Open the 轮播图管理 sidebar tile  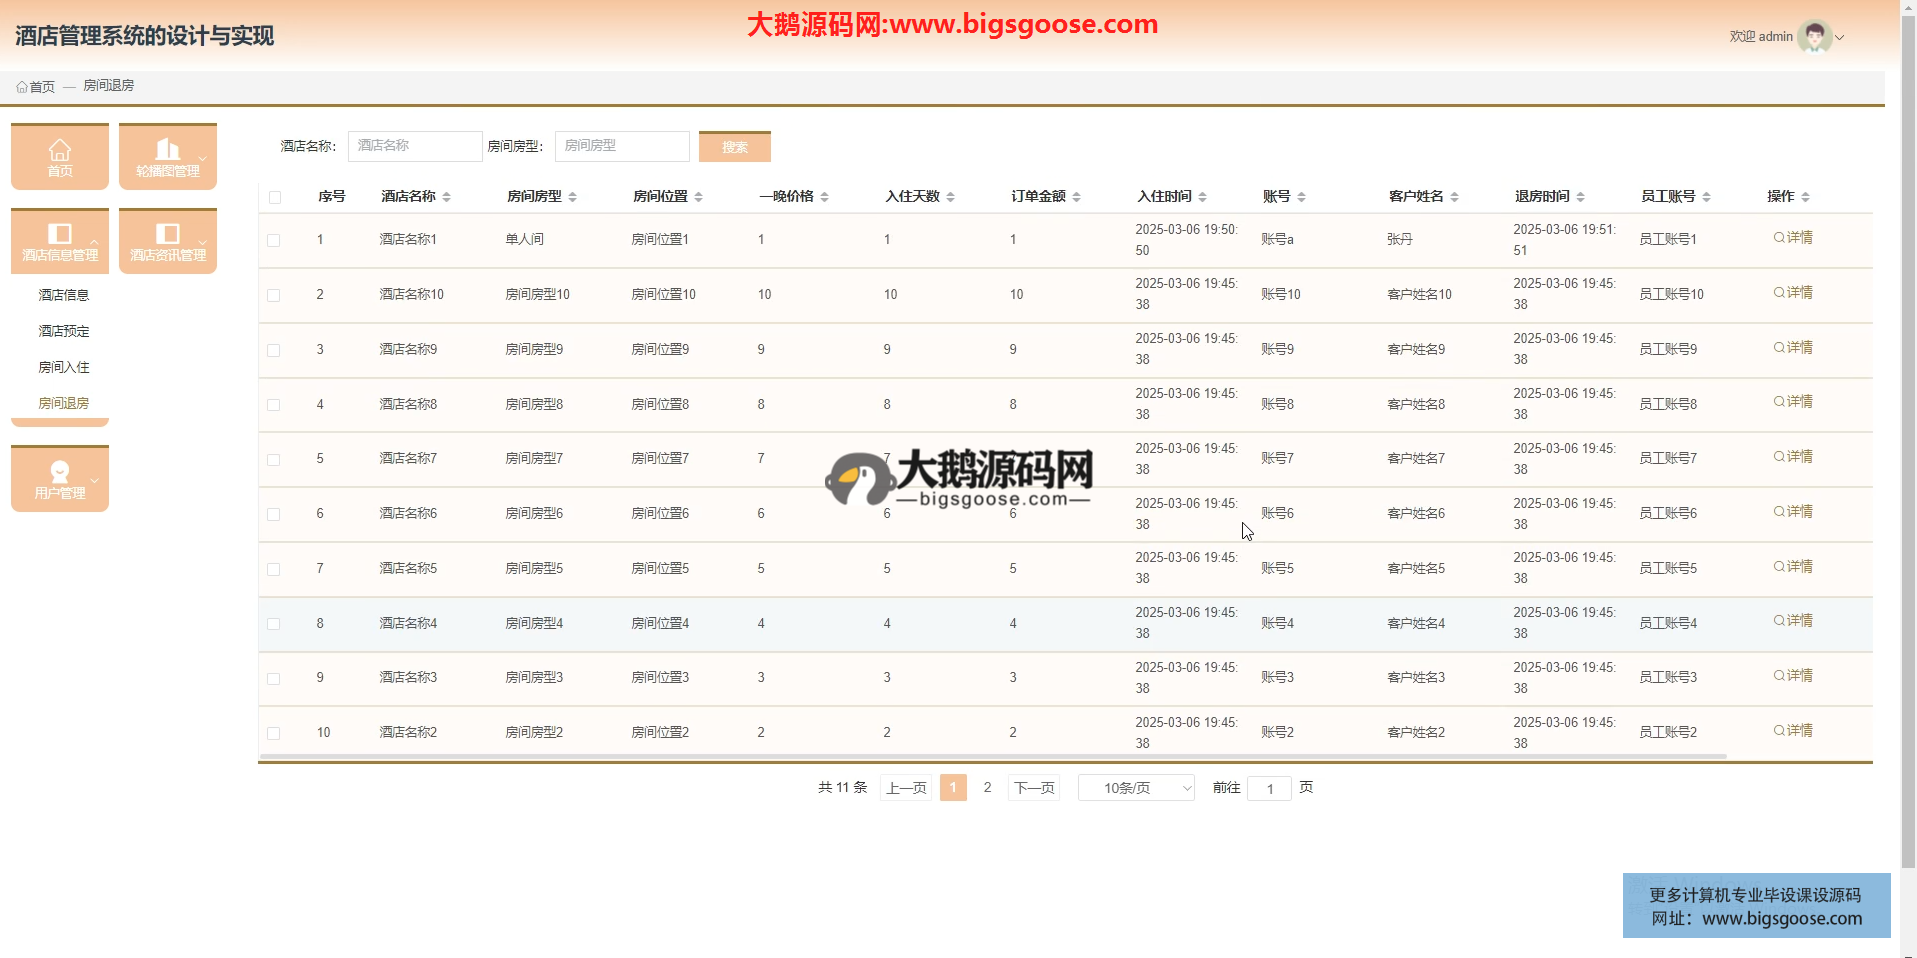(x=167, y=157)
